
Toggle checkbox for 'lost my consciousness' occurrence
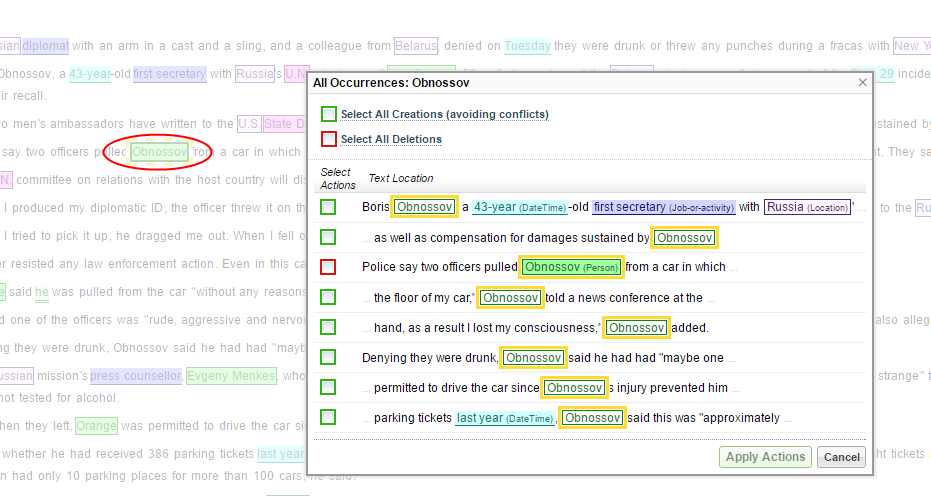point(328,327)
